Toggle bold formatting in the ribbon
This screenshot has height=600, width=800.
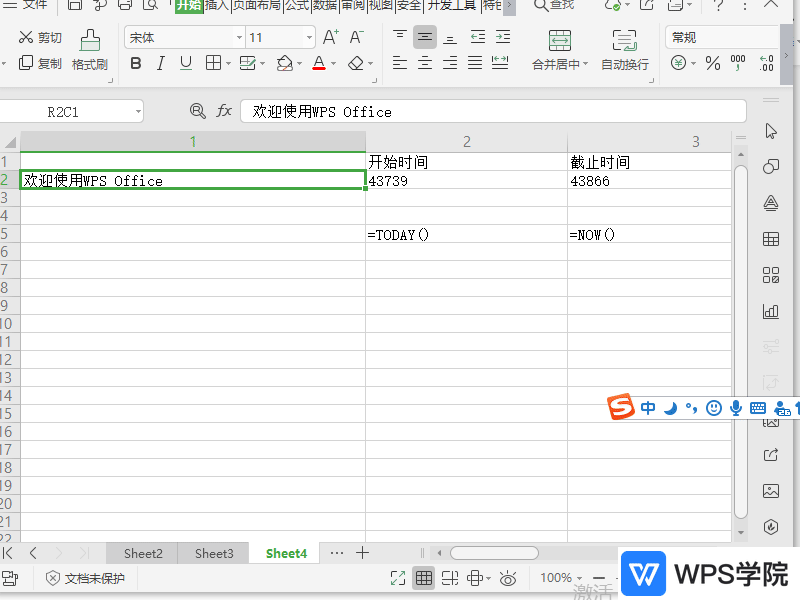point(135,64)
